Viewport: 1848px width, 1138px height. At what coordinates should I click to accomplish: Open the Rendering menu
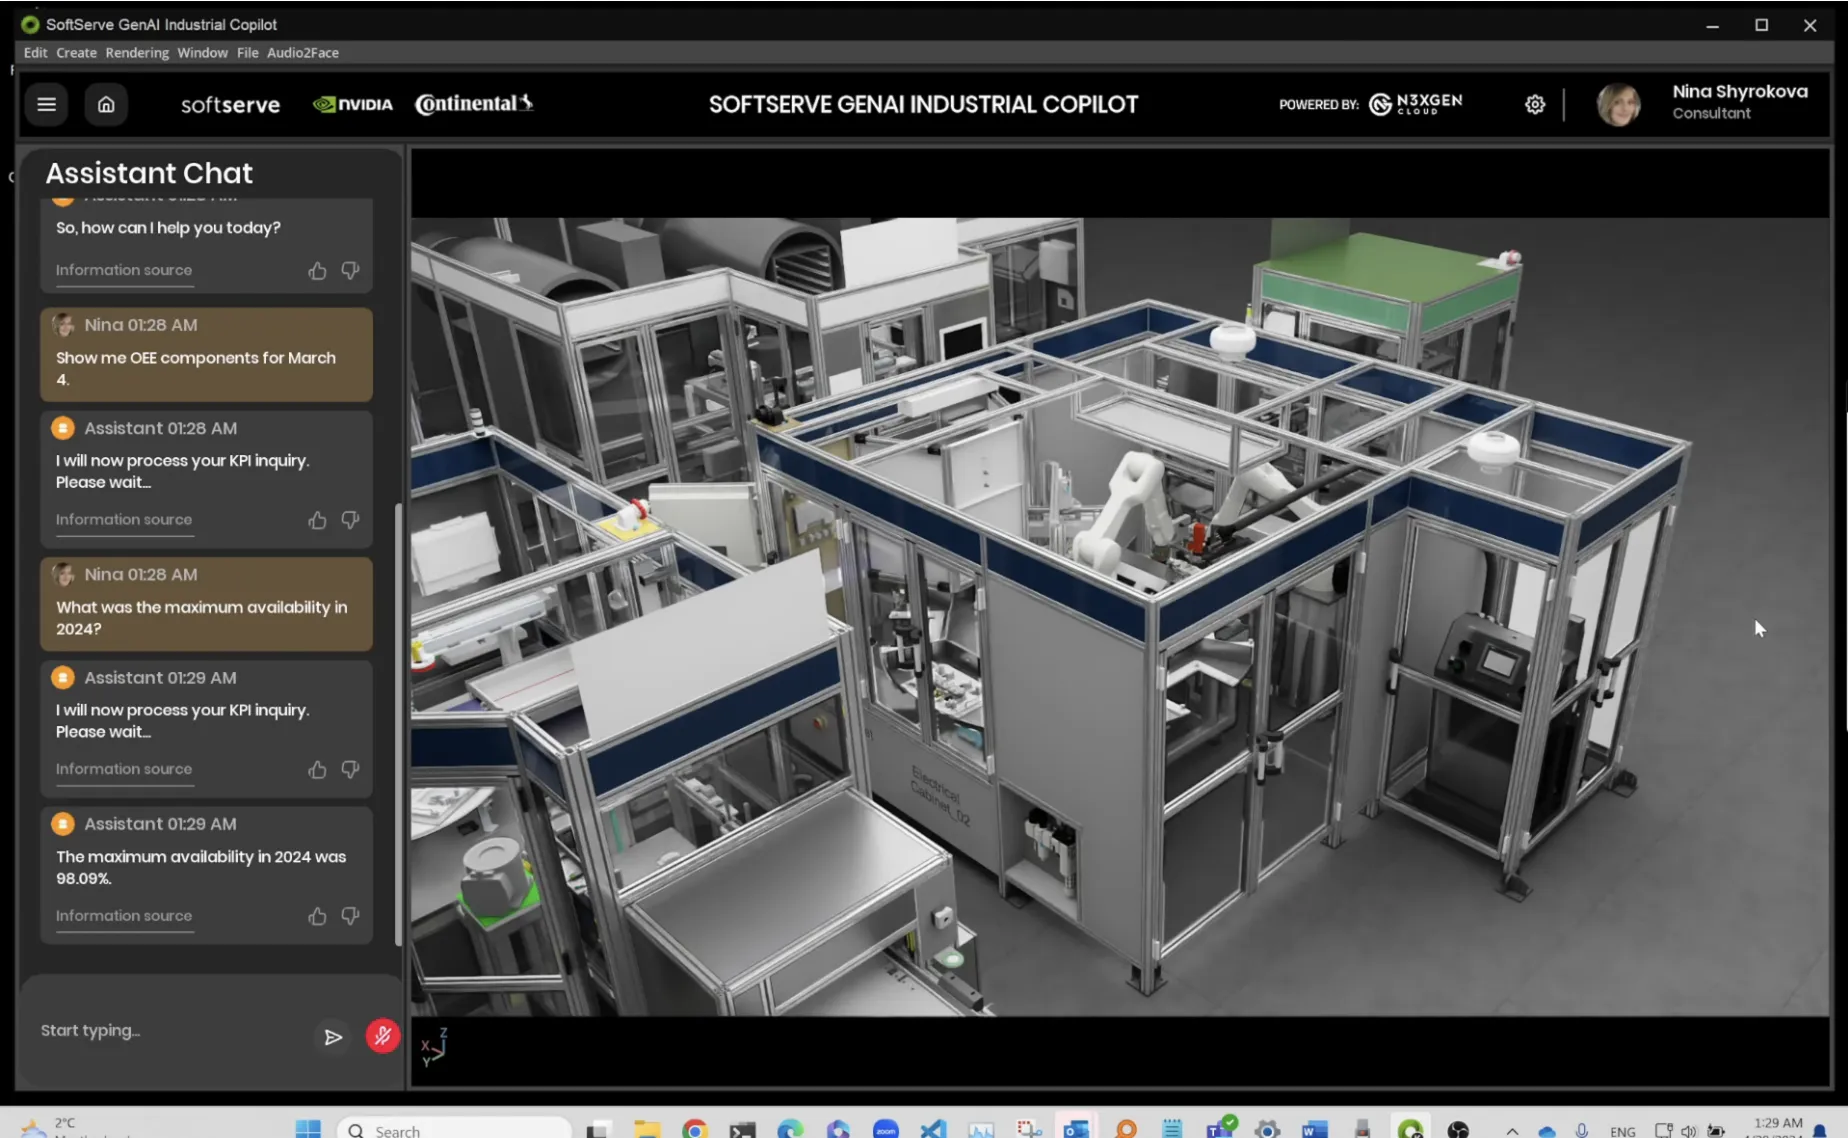coord(137,53)
